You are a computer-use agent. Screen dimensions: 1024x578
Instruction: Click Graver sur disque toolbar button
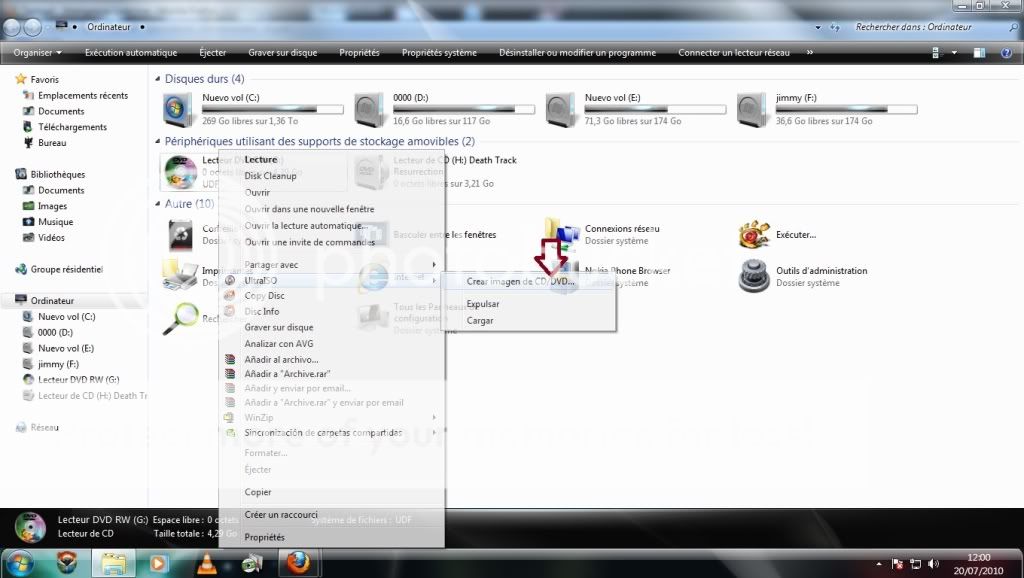pyautogui.click(x=283, y=53)
